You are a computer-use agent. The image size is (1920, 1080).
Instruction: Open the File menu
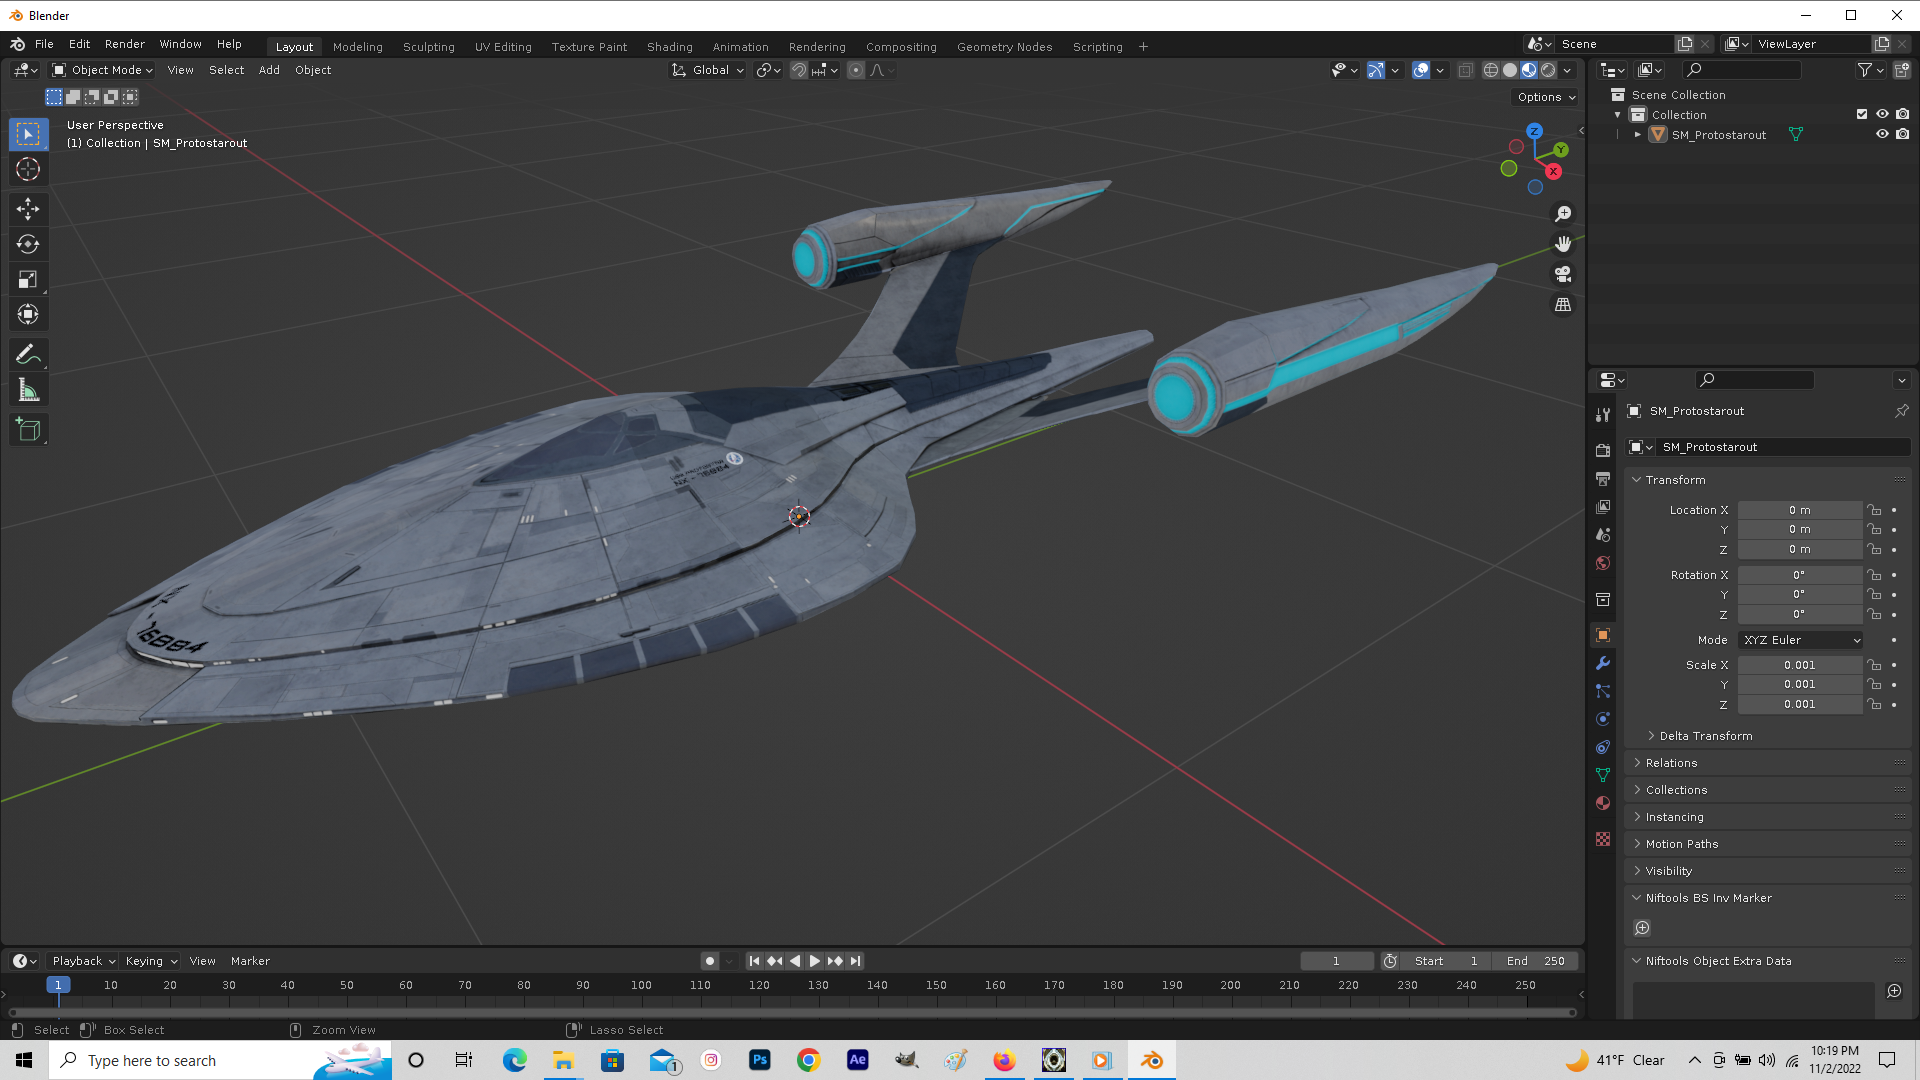[x=44, y=44]
